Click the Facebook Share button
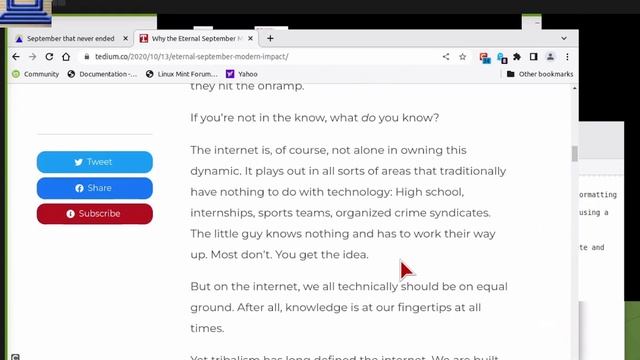640x360 pixels. pyautogui.click(x=95, y=188)
